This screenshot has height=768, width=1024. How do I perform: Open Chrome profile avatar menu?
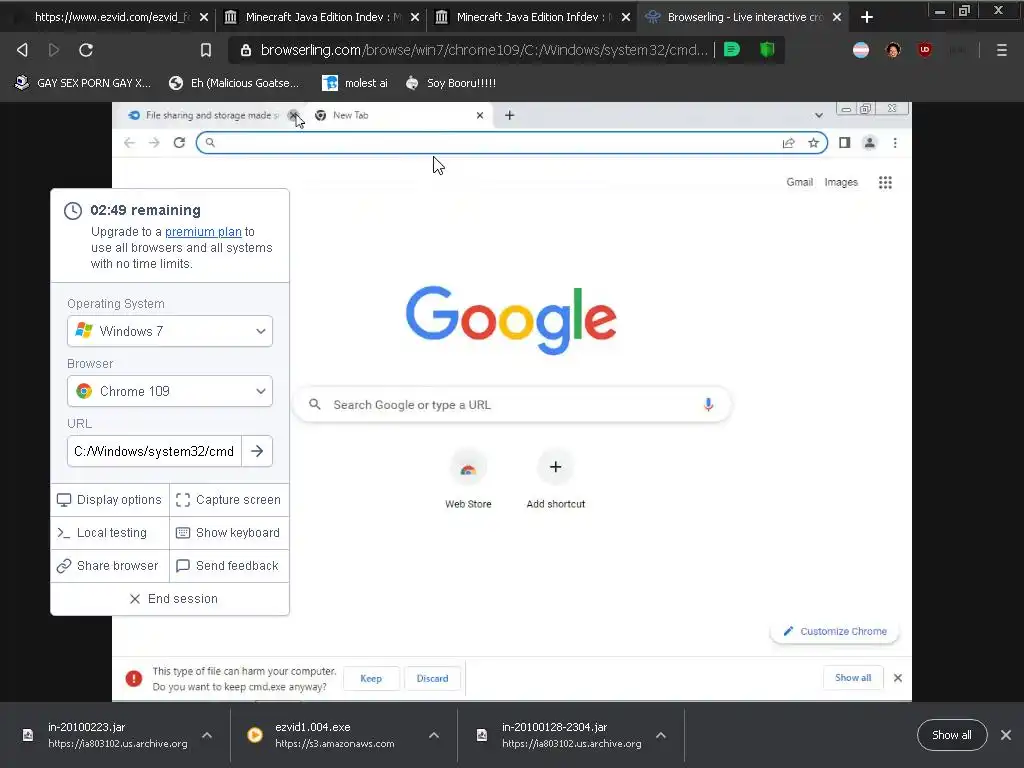click(869, 142)
